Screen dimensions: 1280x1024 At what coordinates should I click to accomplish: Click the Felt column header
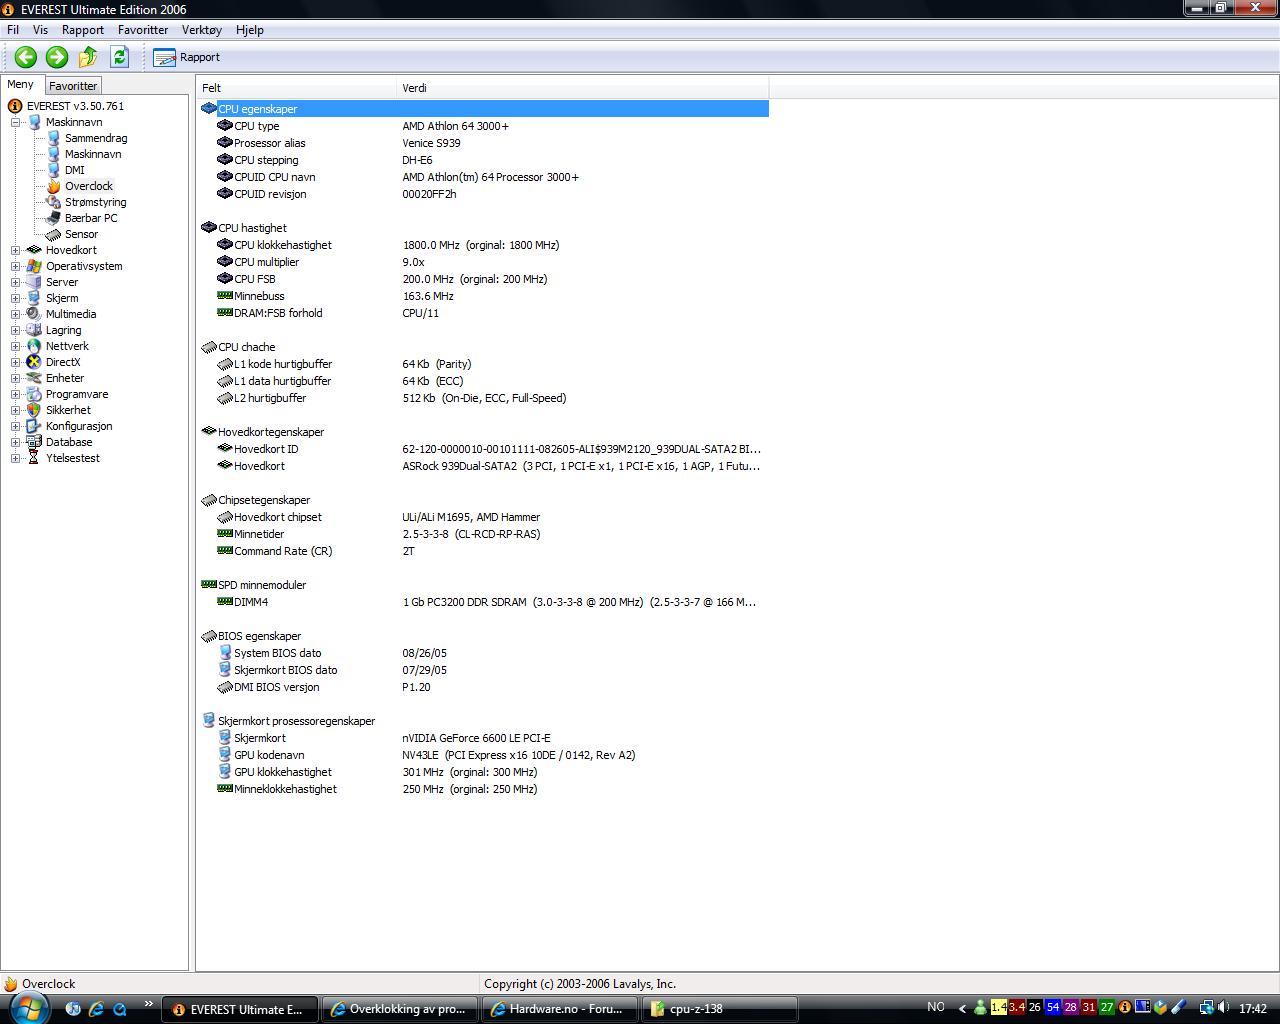click(297, 88)
